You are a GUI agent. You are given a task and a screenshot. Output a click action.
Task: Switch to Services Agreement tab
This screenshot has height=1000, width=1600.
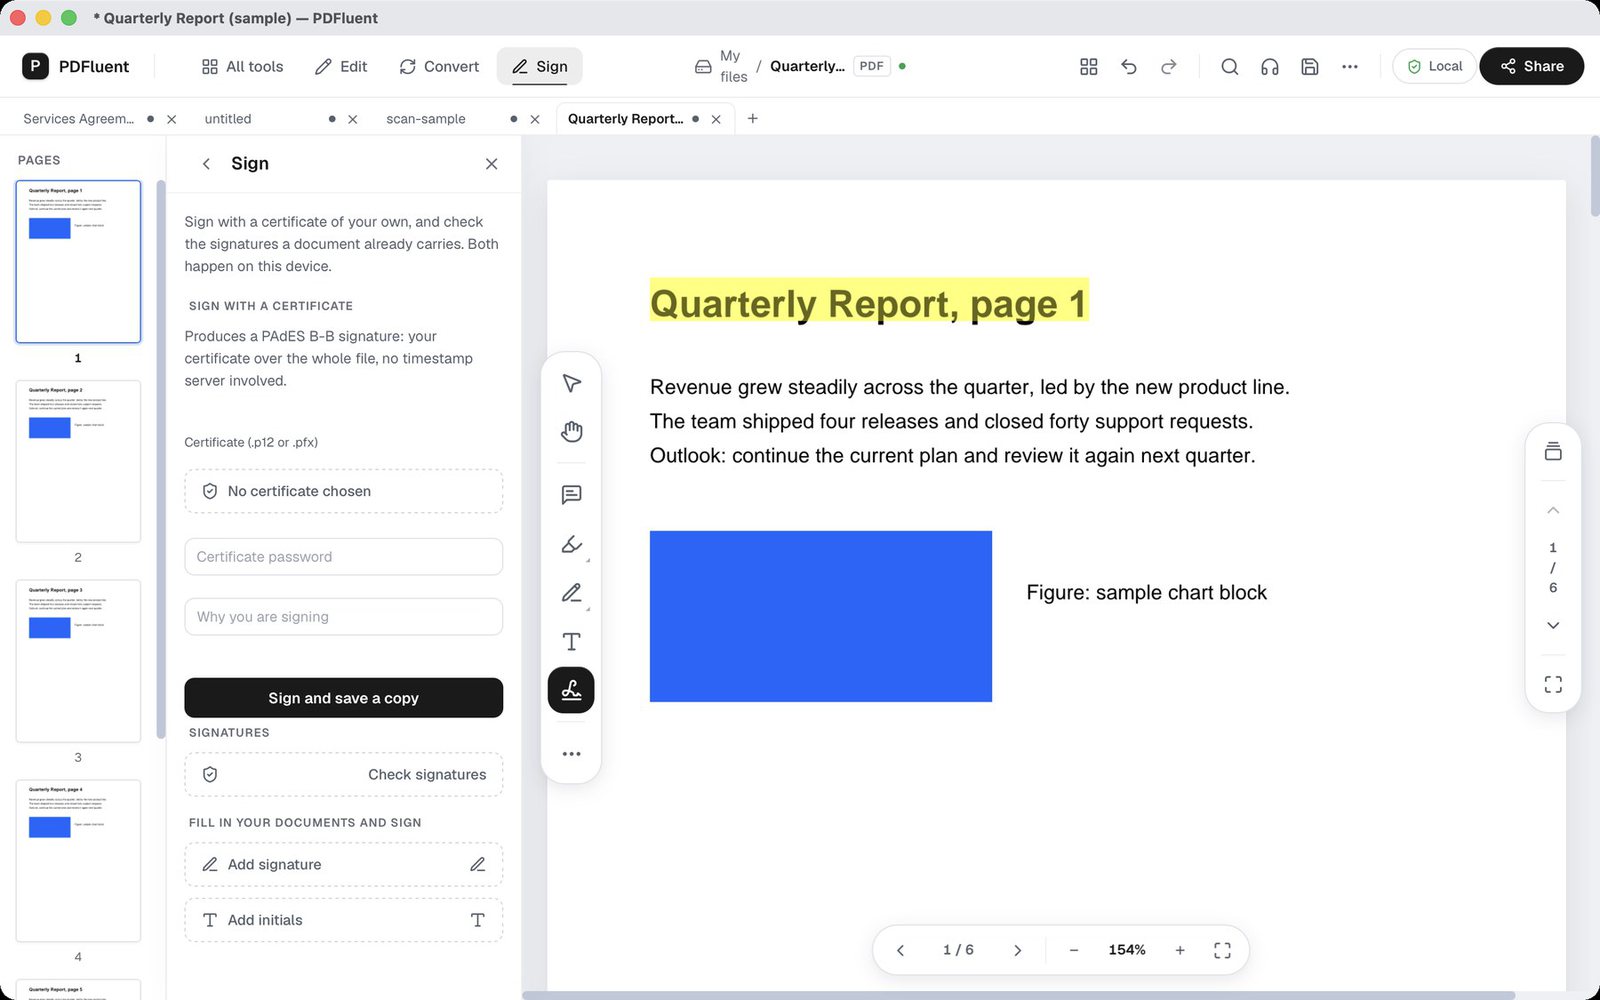(x=78, y=119)
